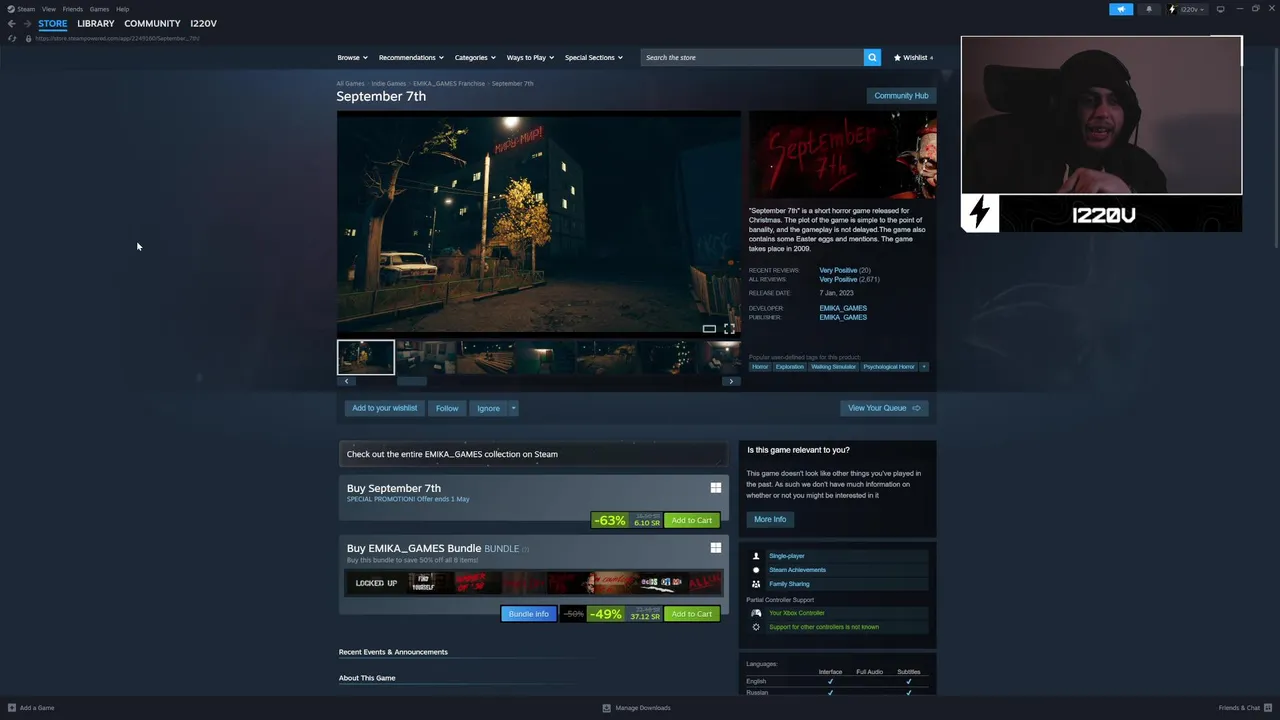
Task: Switch to the COMMUNITY tab
Action: (152, 23)
